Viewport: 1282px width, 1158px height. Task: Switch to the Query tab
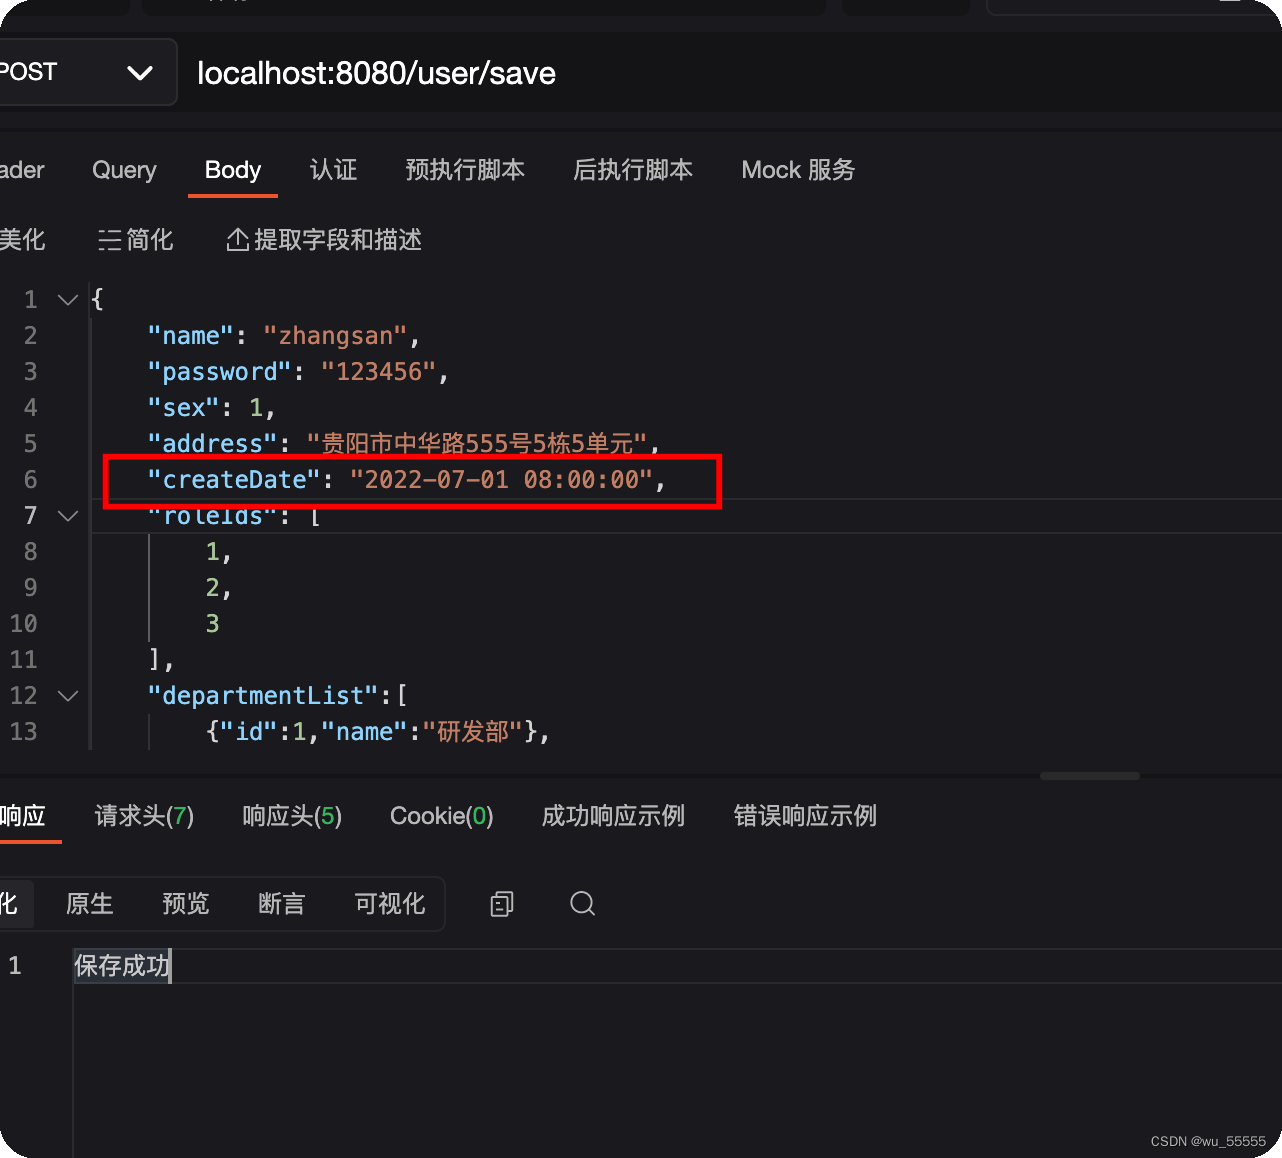coord(124,170)
